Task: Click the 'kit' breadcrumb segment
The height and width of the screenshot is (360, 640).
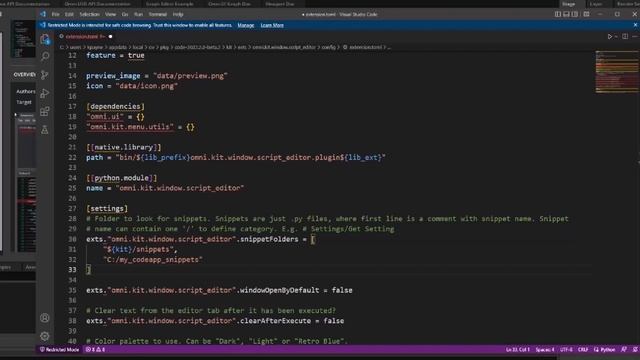Action: pos(229,47)
